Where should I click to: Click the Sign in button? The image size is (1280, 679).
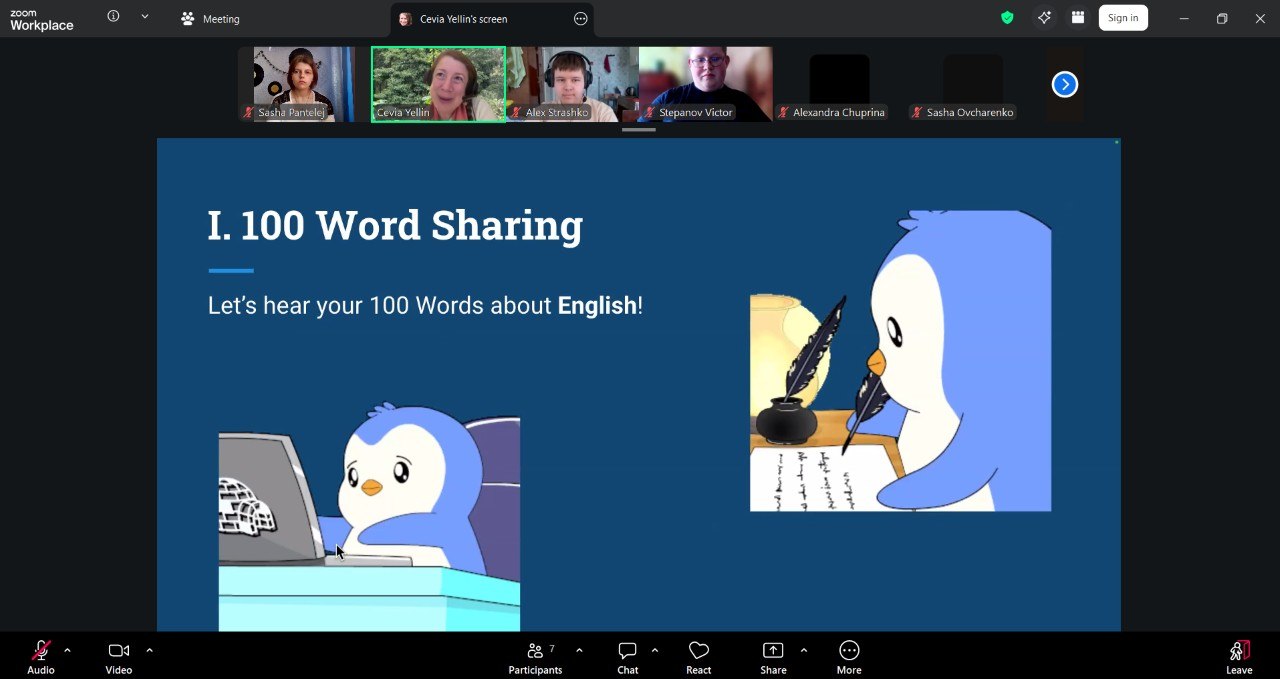click(x=1123, y=18)
